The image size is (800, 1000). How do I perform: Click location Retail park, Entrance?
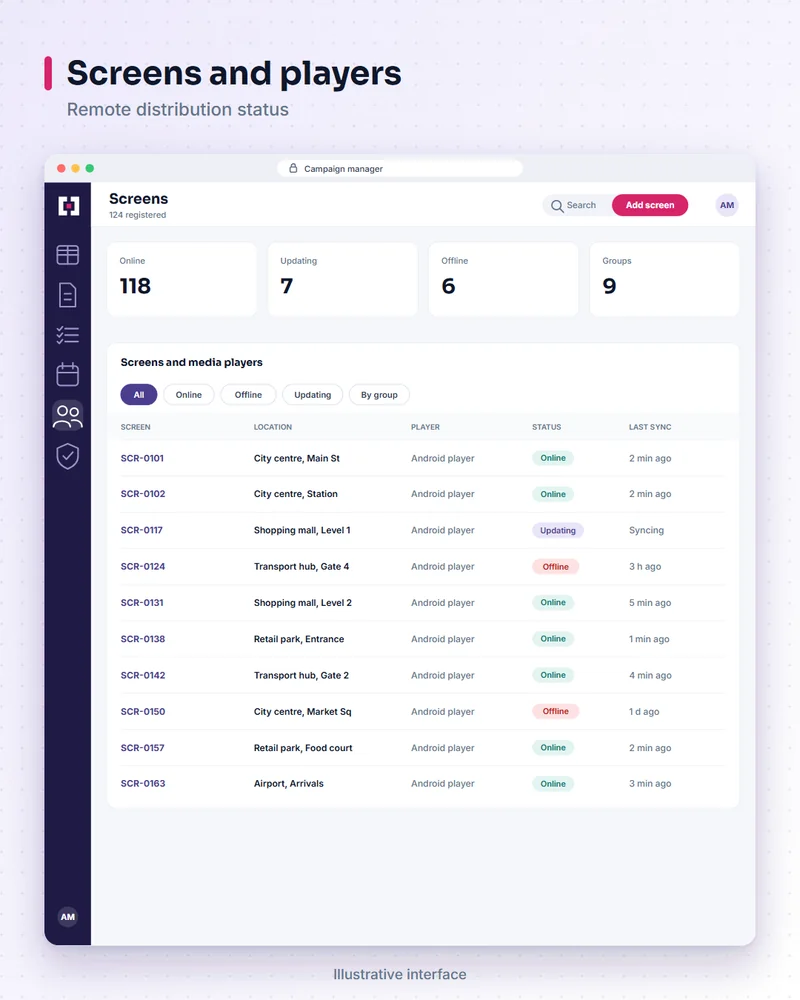tap(299, 639)
